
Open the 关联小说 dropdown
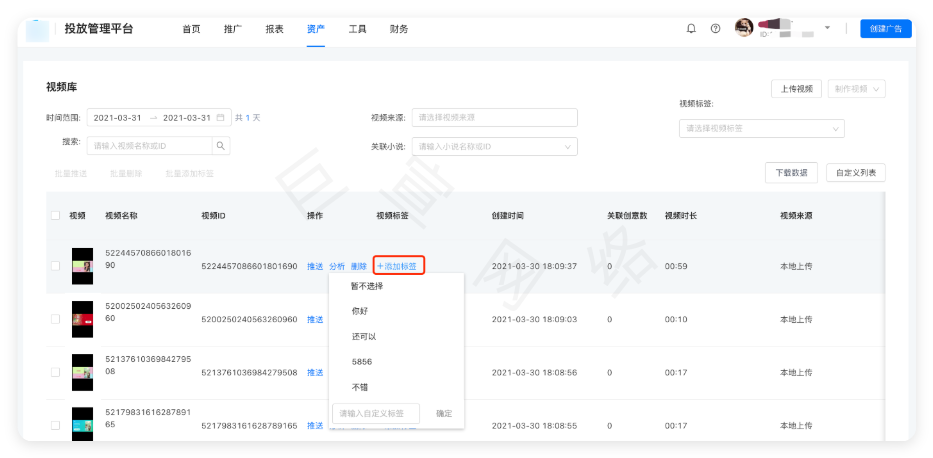click(x=494, y=146)
